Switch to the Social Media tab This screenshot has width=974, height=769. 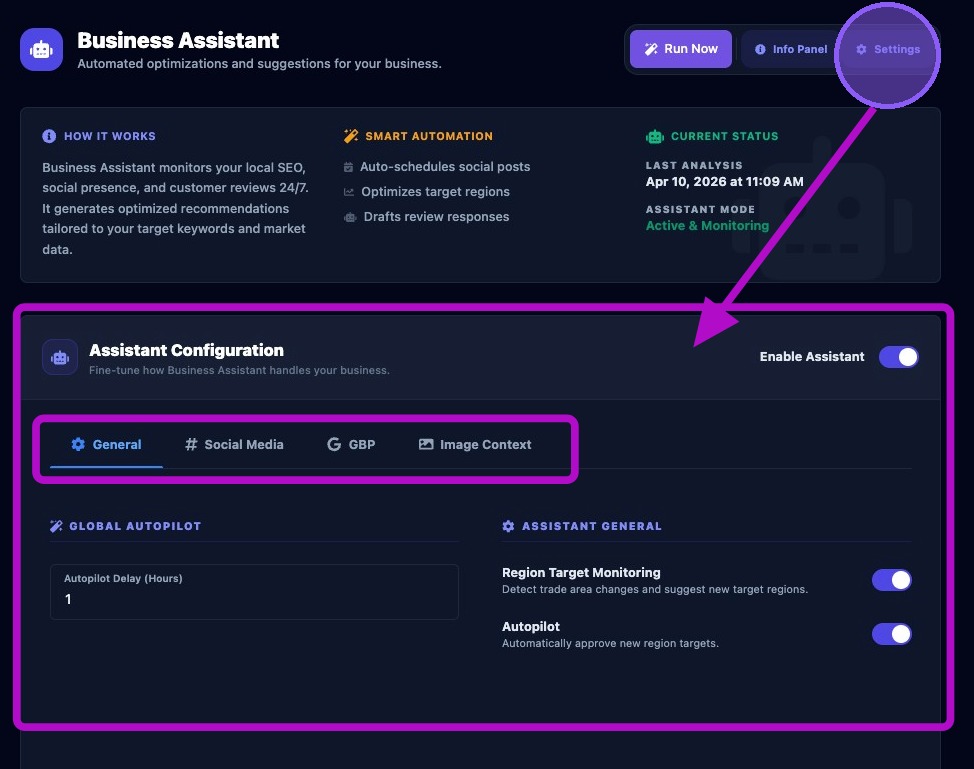[234, 445]
